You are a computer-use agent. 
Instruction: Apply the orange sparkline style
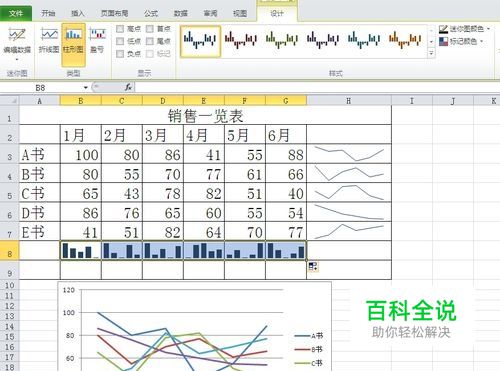pos(405,41)
